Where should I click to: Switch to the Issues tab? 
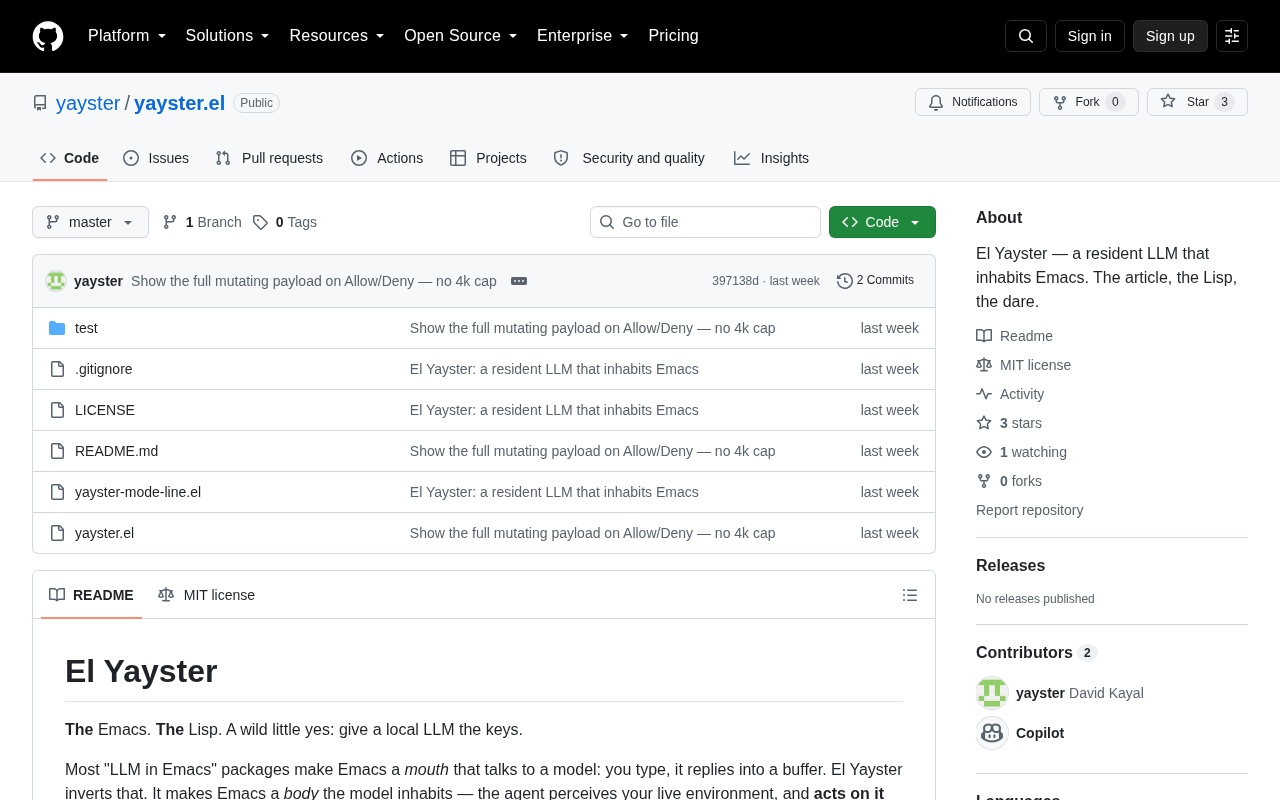coord(156,158)
